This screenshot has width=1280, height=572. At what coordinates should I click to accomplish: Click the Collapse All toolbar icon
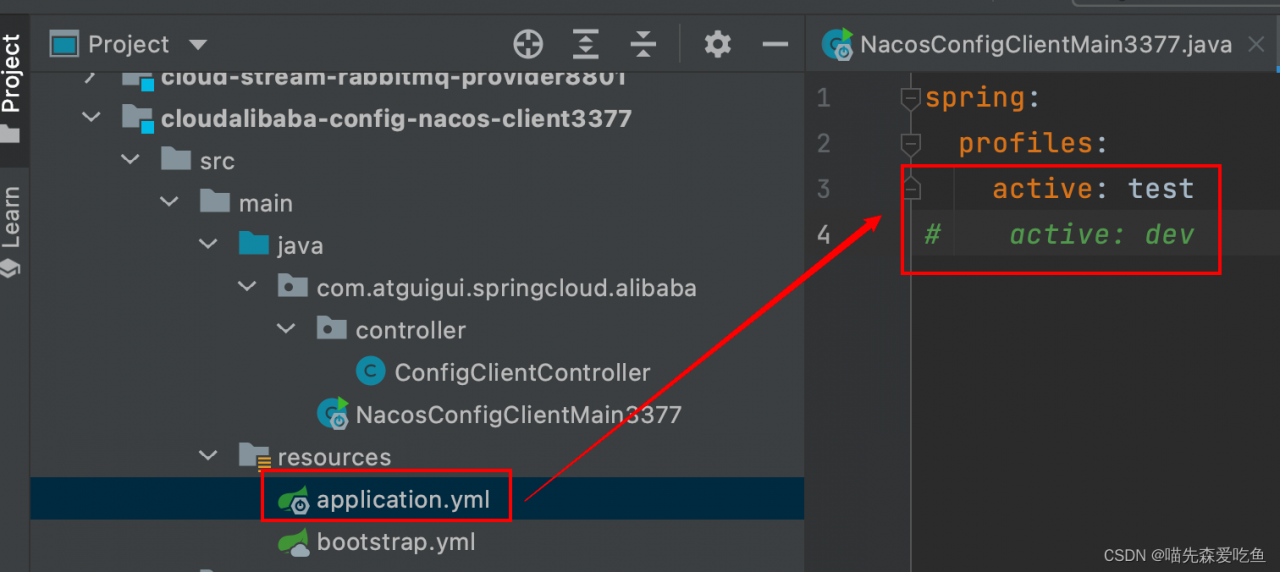tap(643, 44)
